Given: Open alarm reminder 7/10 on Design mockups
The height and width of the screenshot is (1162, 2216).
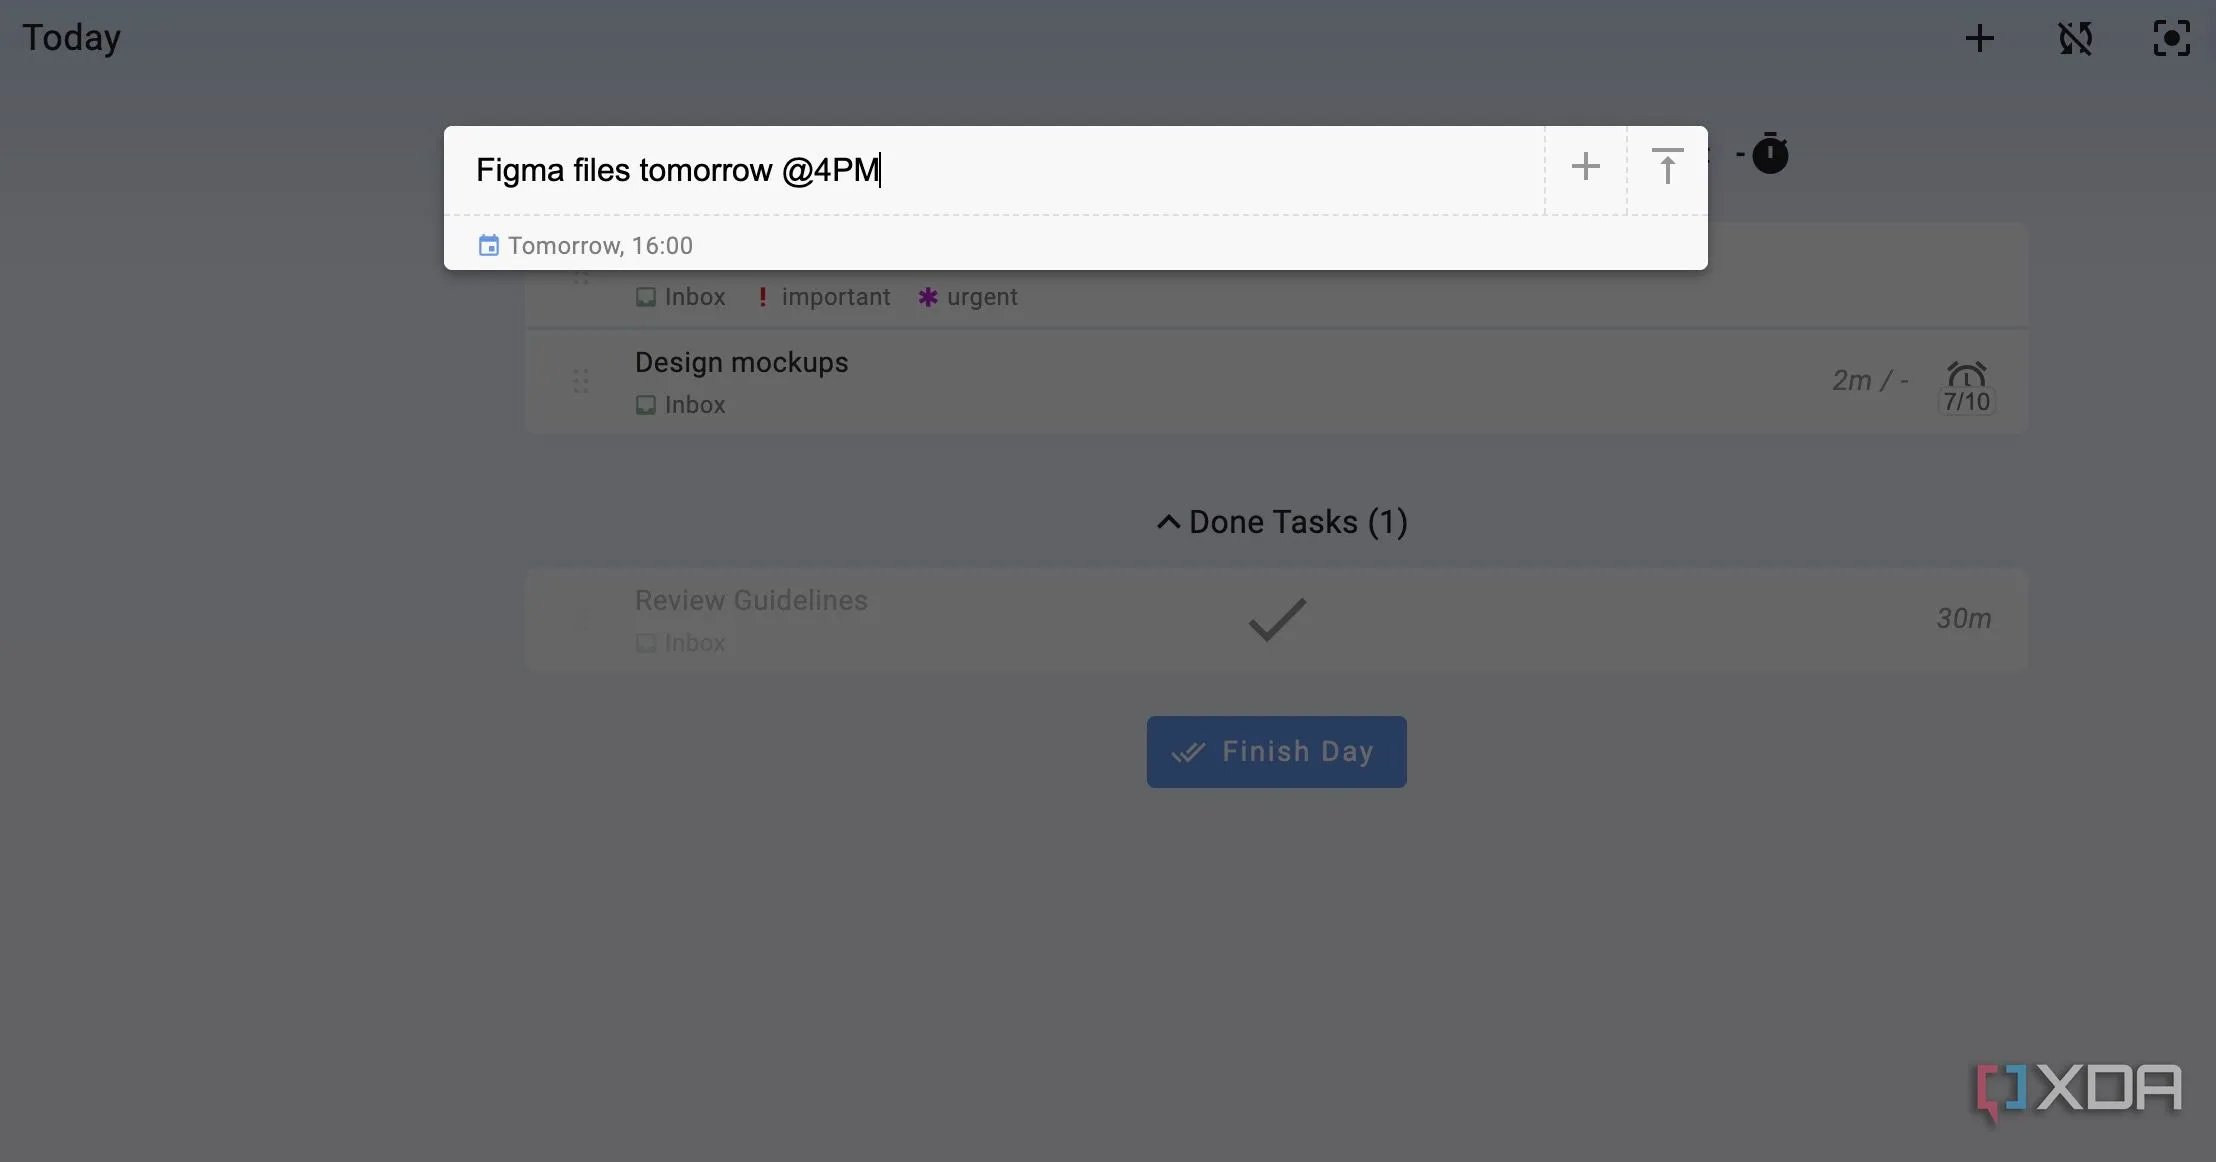Looking at the screenshot, I should click(x=1966, y=387).
